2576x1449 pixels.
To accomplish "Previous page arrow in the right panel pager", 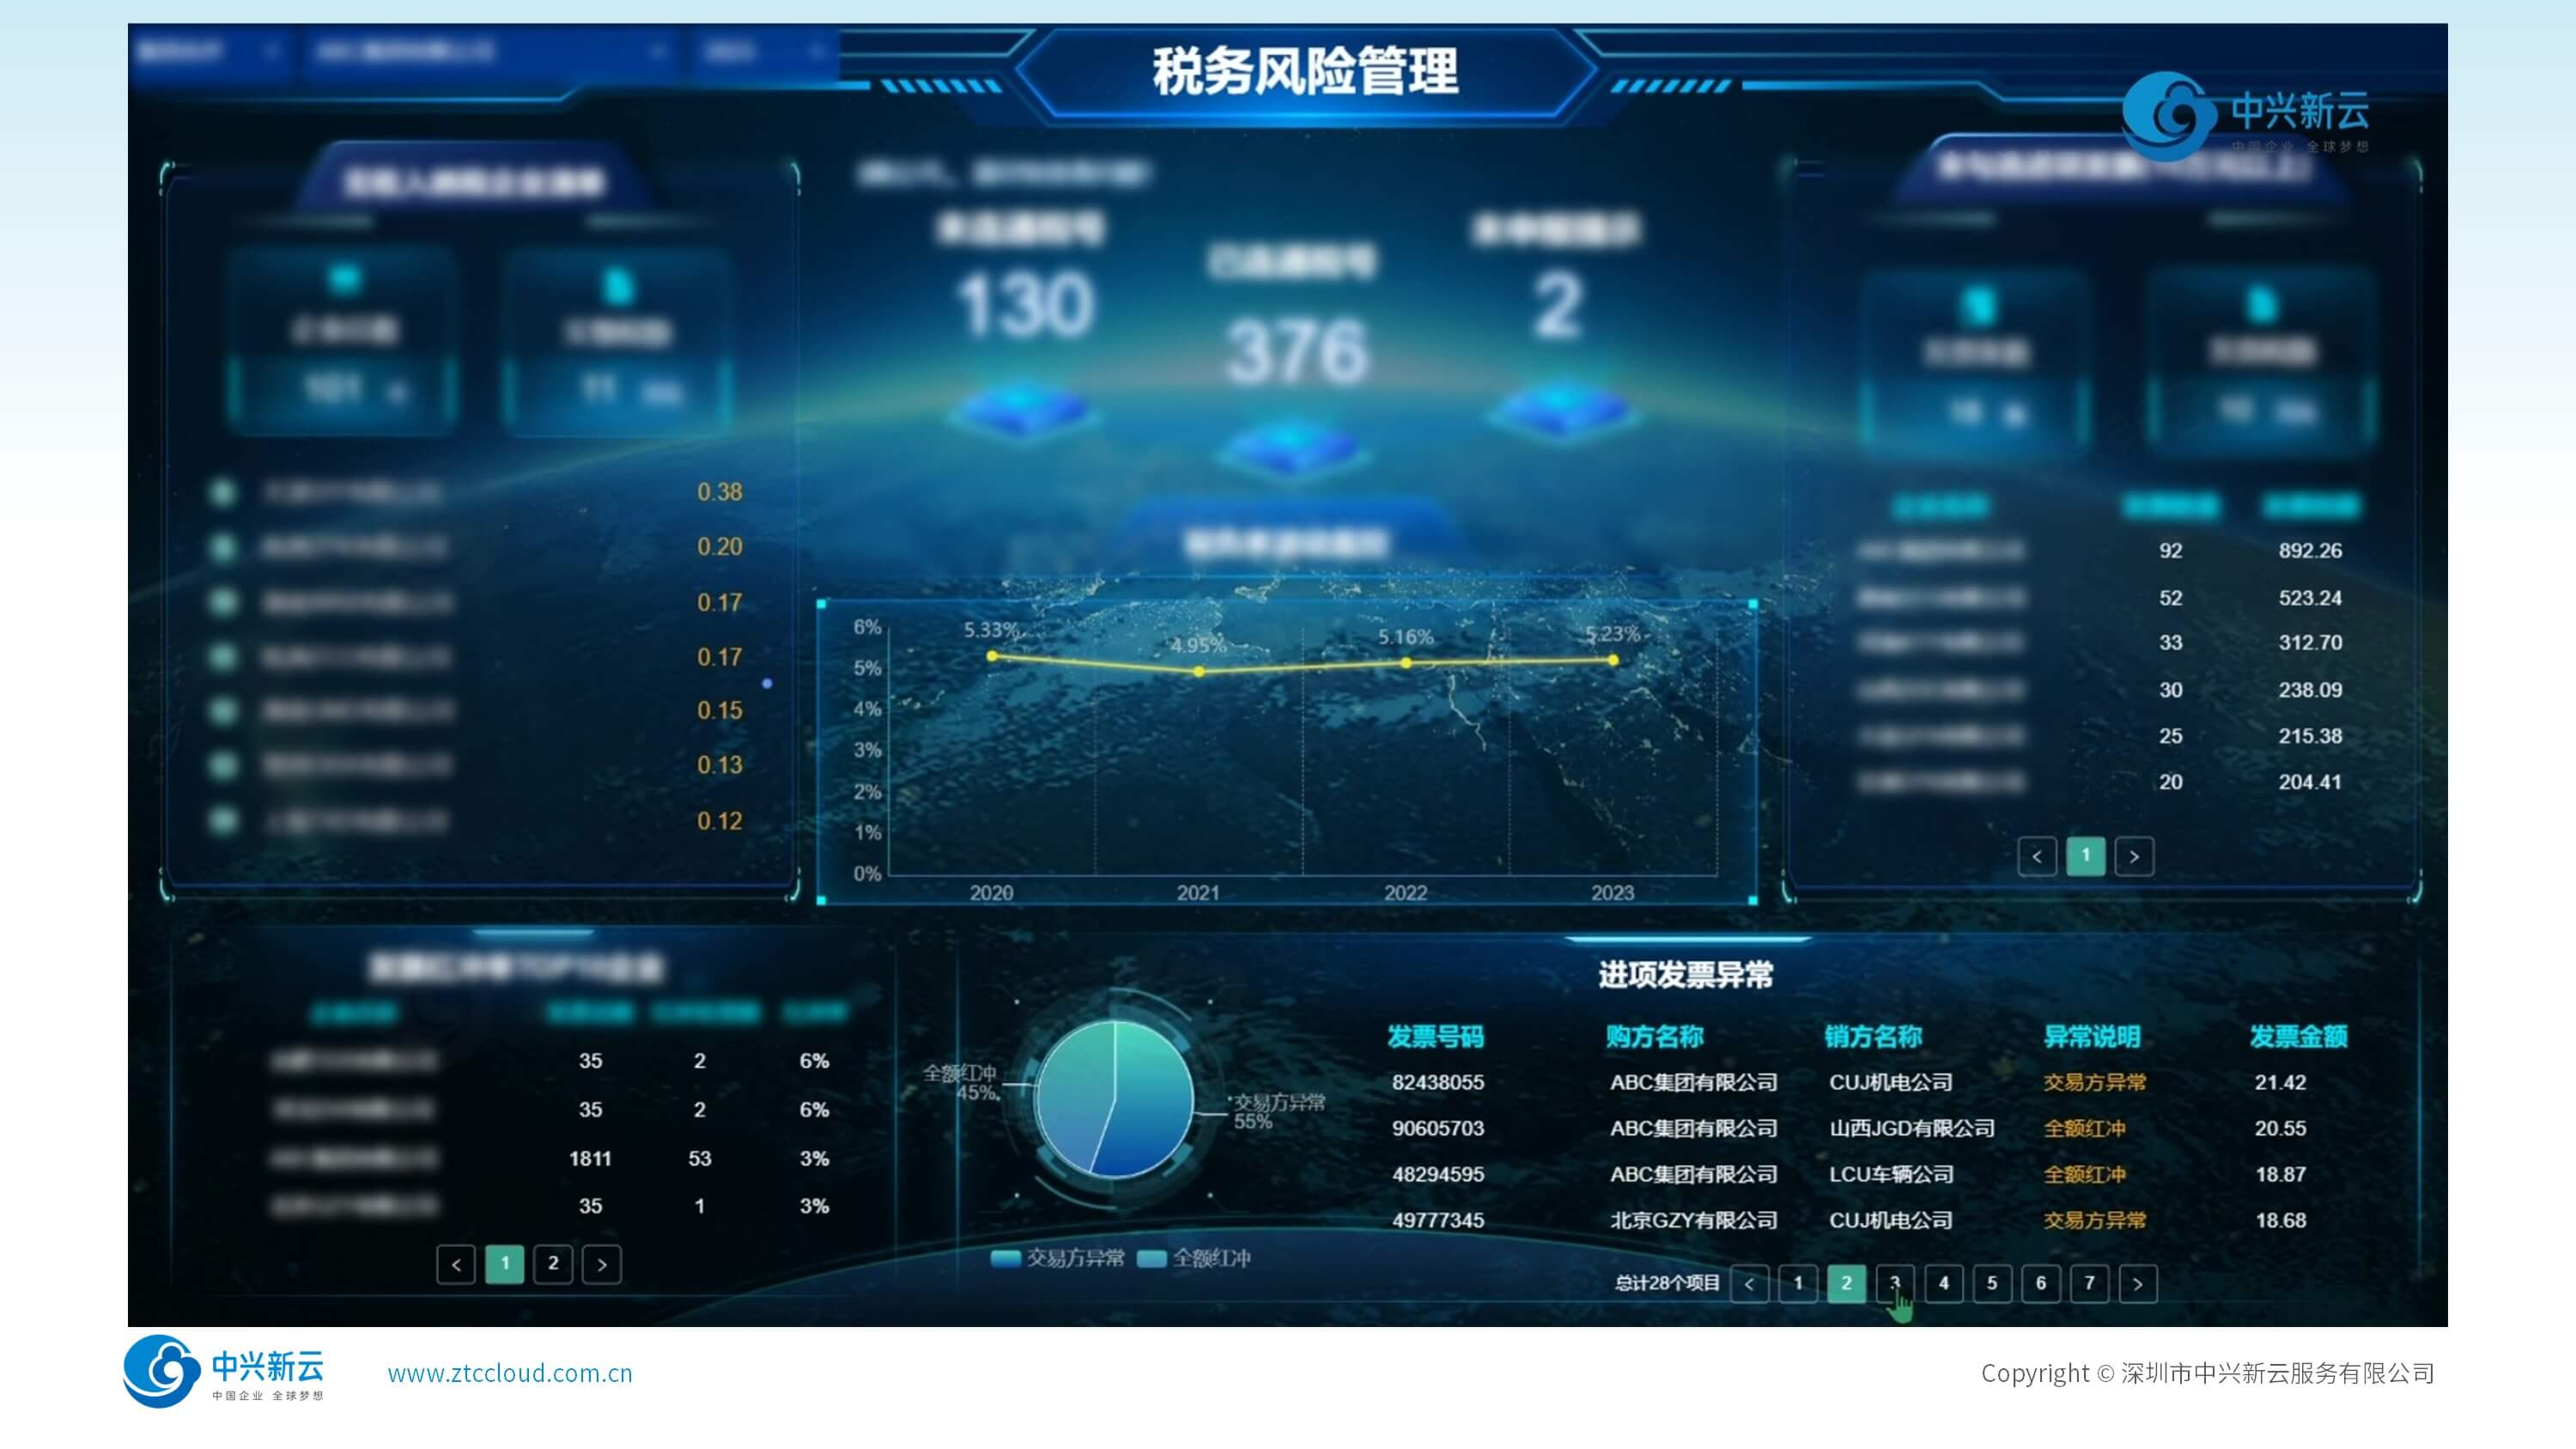I will coord(2037,856).
